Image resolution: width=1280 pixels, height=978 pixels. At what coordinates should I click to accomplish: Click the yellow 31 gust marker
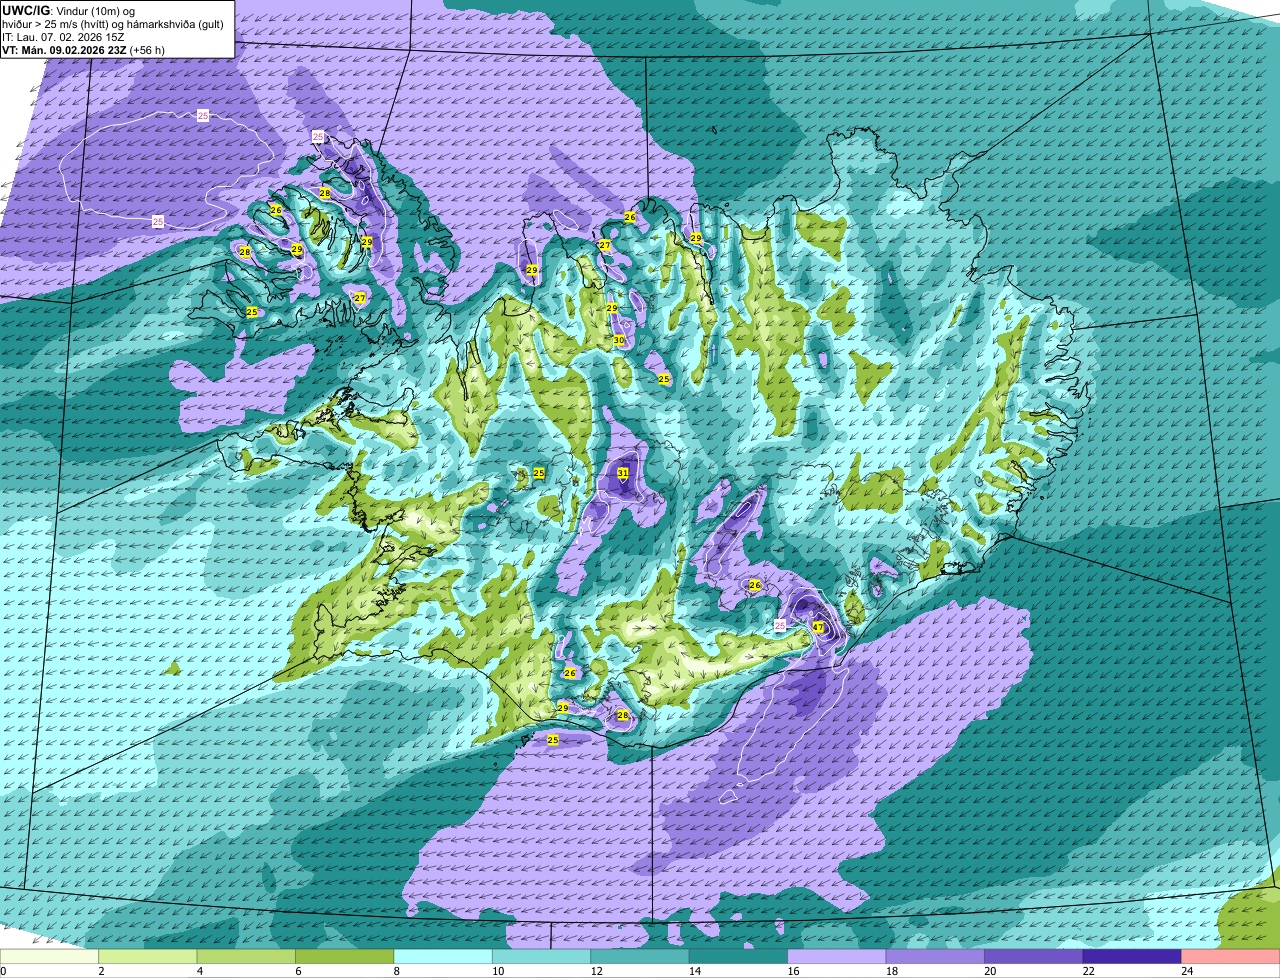[x=623, y=472]
